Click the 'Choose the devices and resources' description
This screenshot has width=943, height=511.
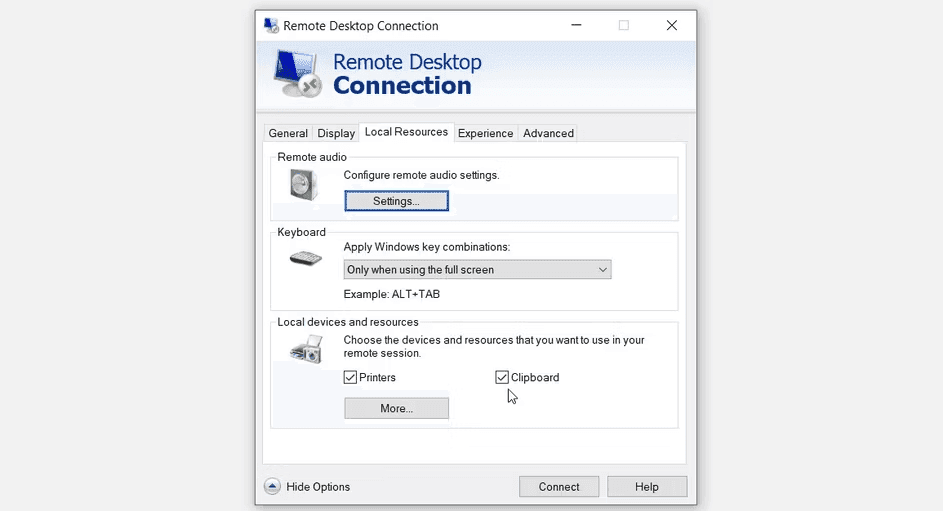[494, 346]
